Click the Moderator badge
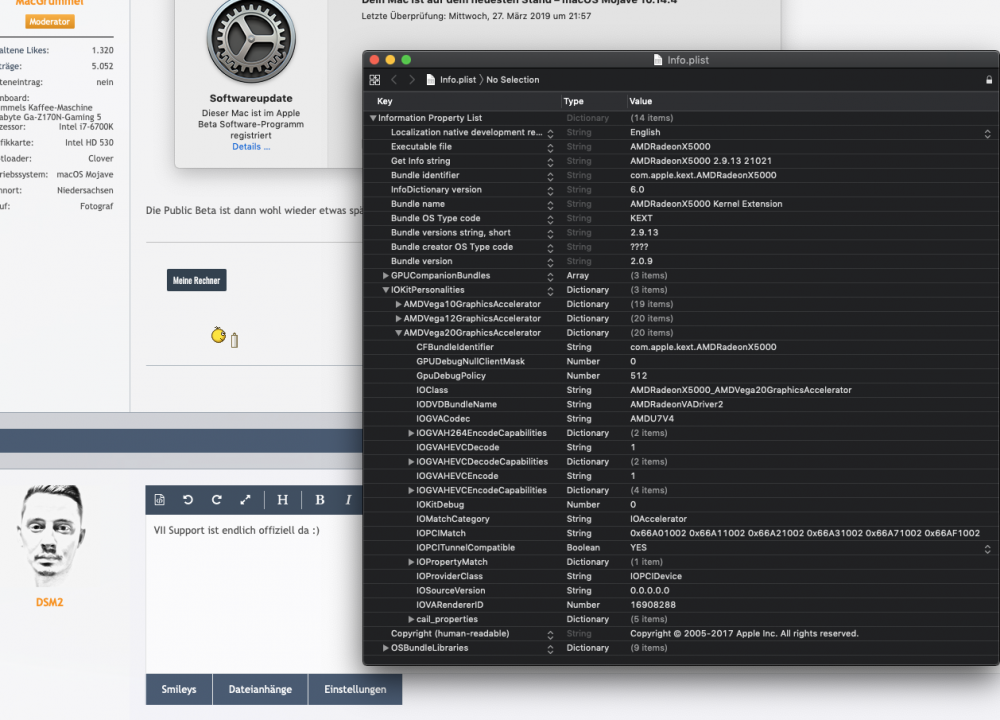This screenshot has height=720, width=1000. pyautogui.click(x=50, y=22)
